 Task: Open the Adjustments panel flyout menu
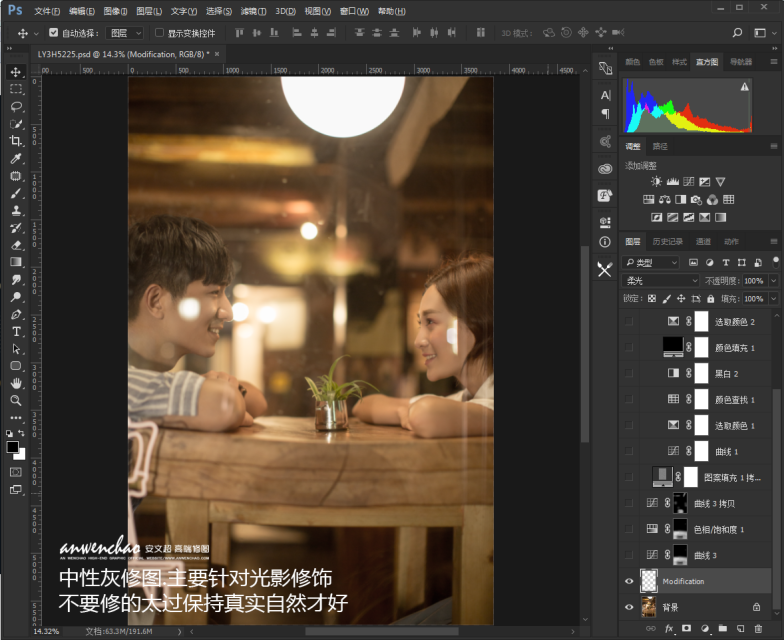click(x=774, y=146)
